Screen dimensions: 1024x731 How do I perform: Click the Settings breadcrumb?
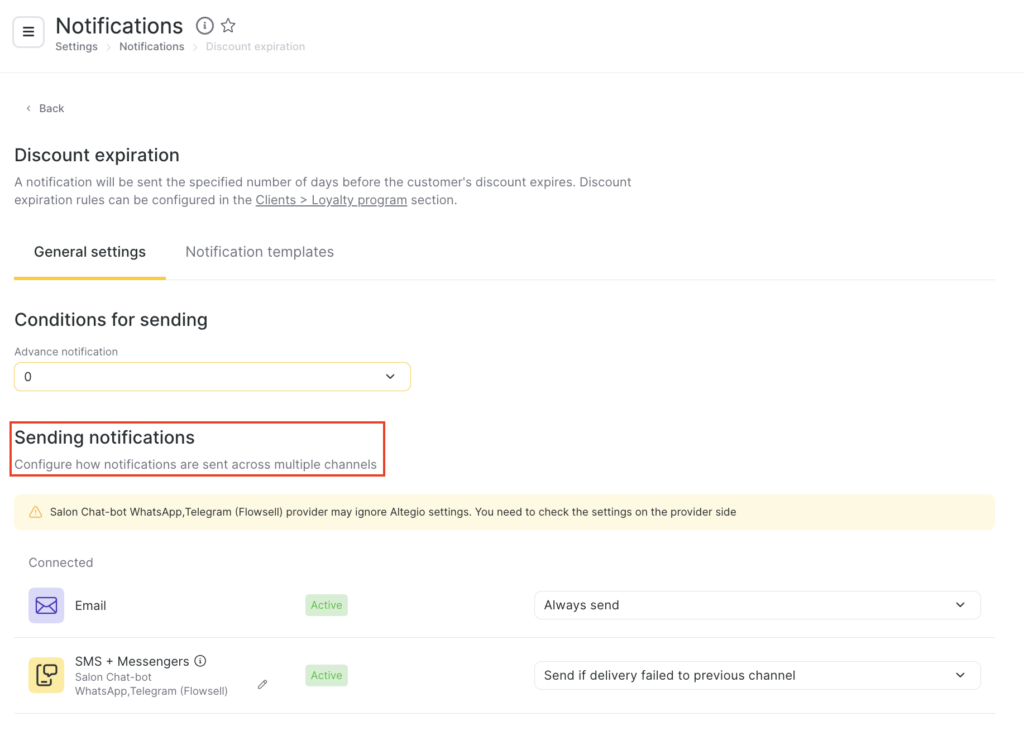coord(76,47)
